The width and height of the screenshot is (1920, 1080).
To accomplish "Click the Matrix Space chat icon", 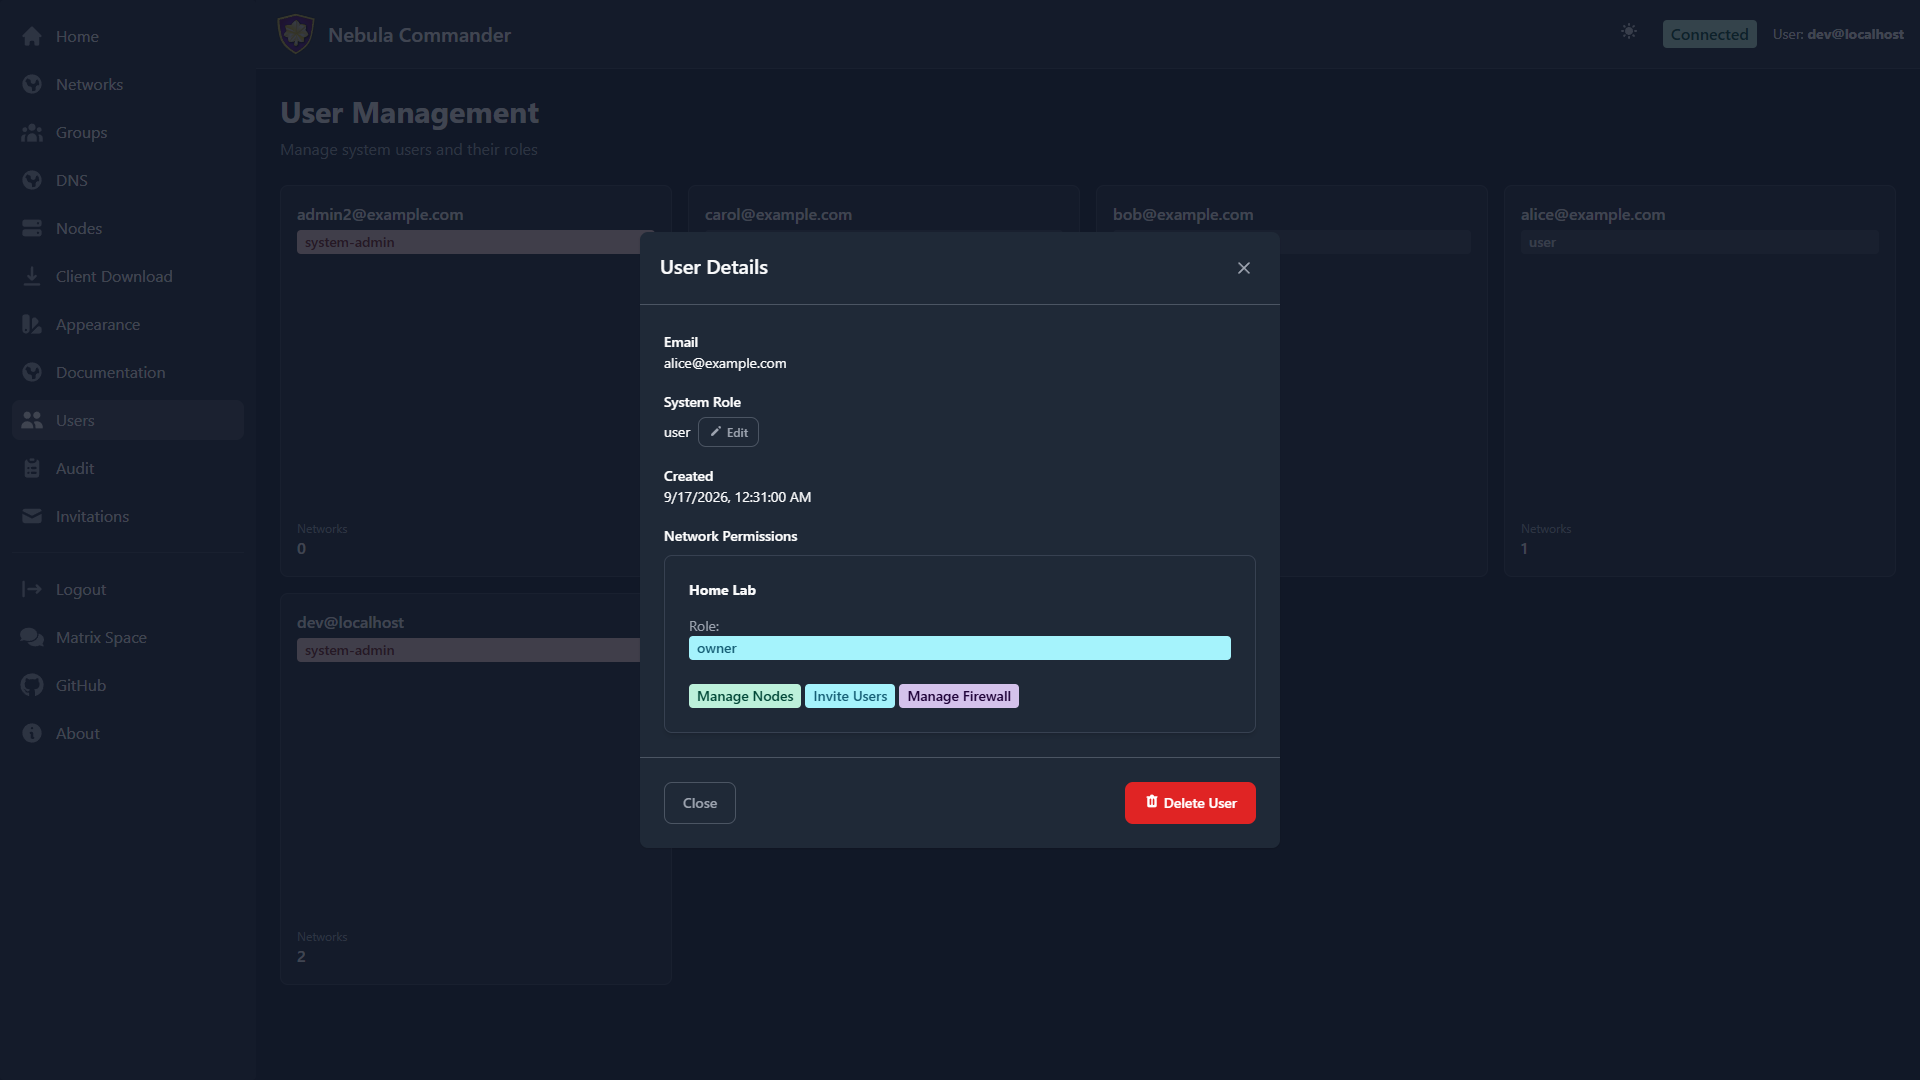I will coord(32,637).
